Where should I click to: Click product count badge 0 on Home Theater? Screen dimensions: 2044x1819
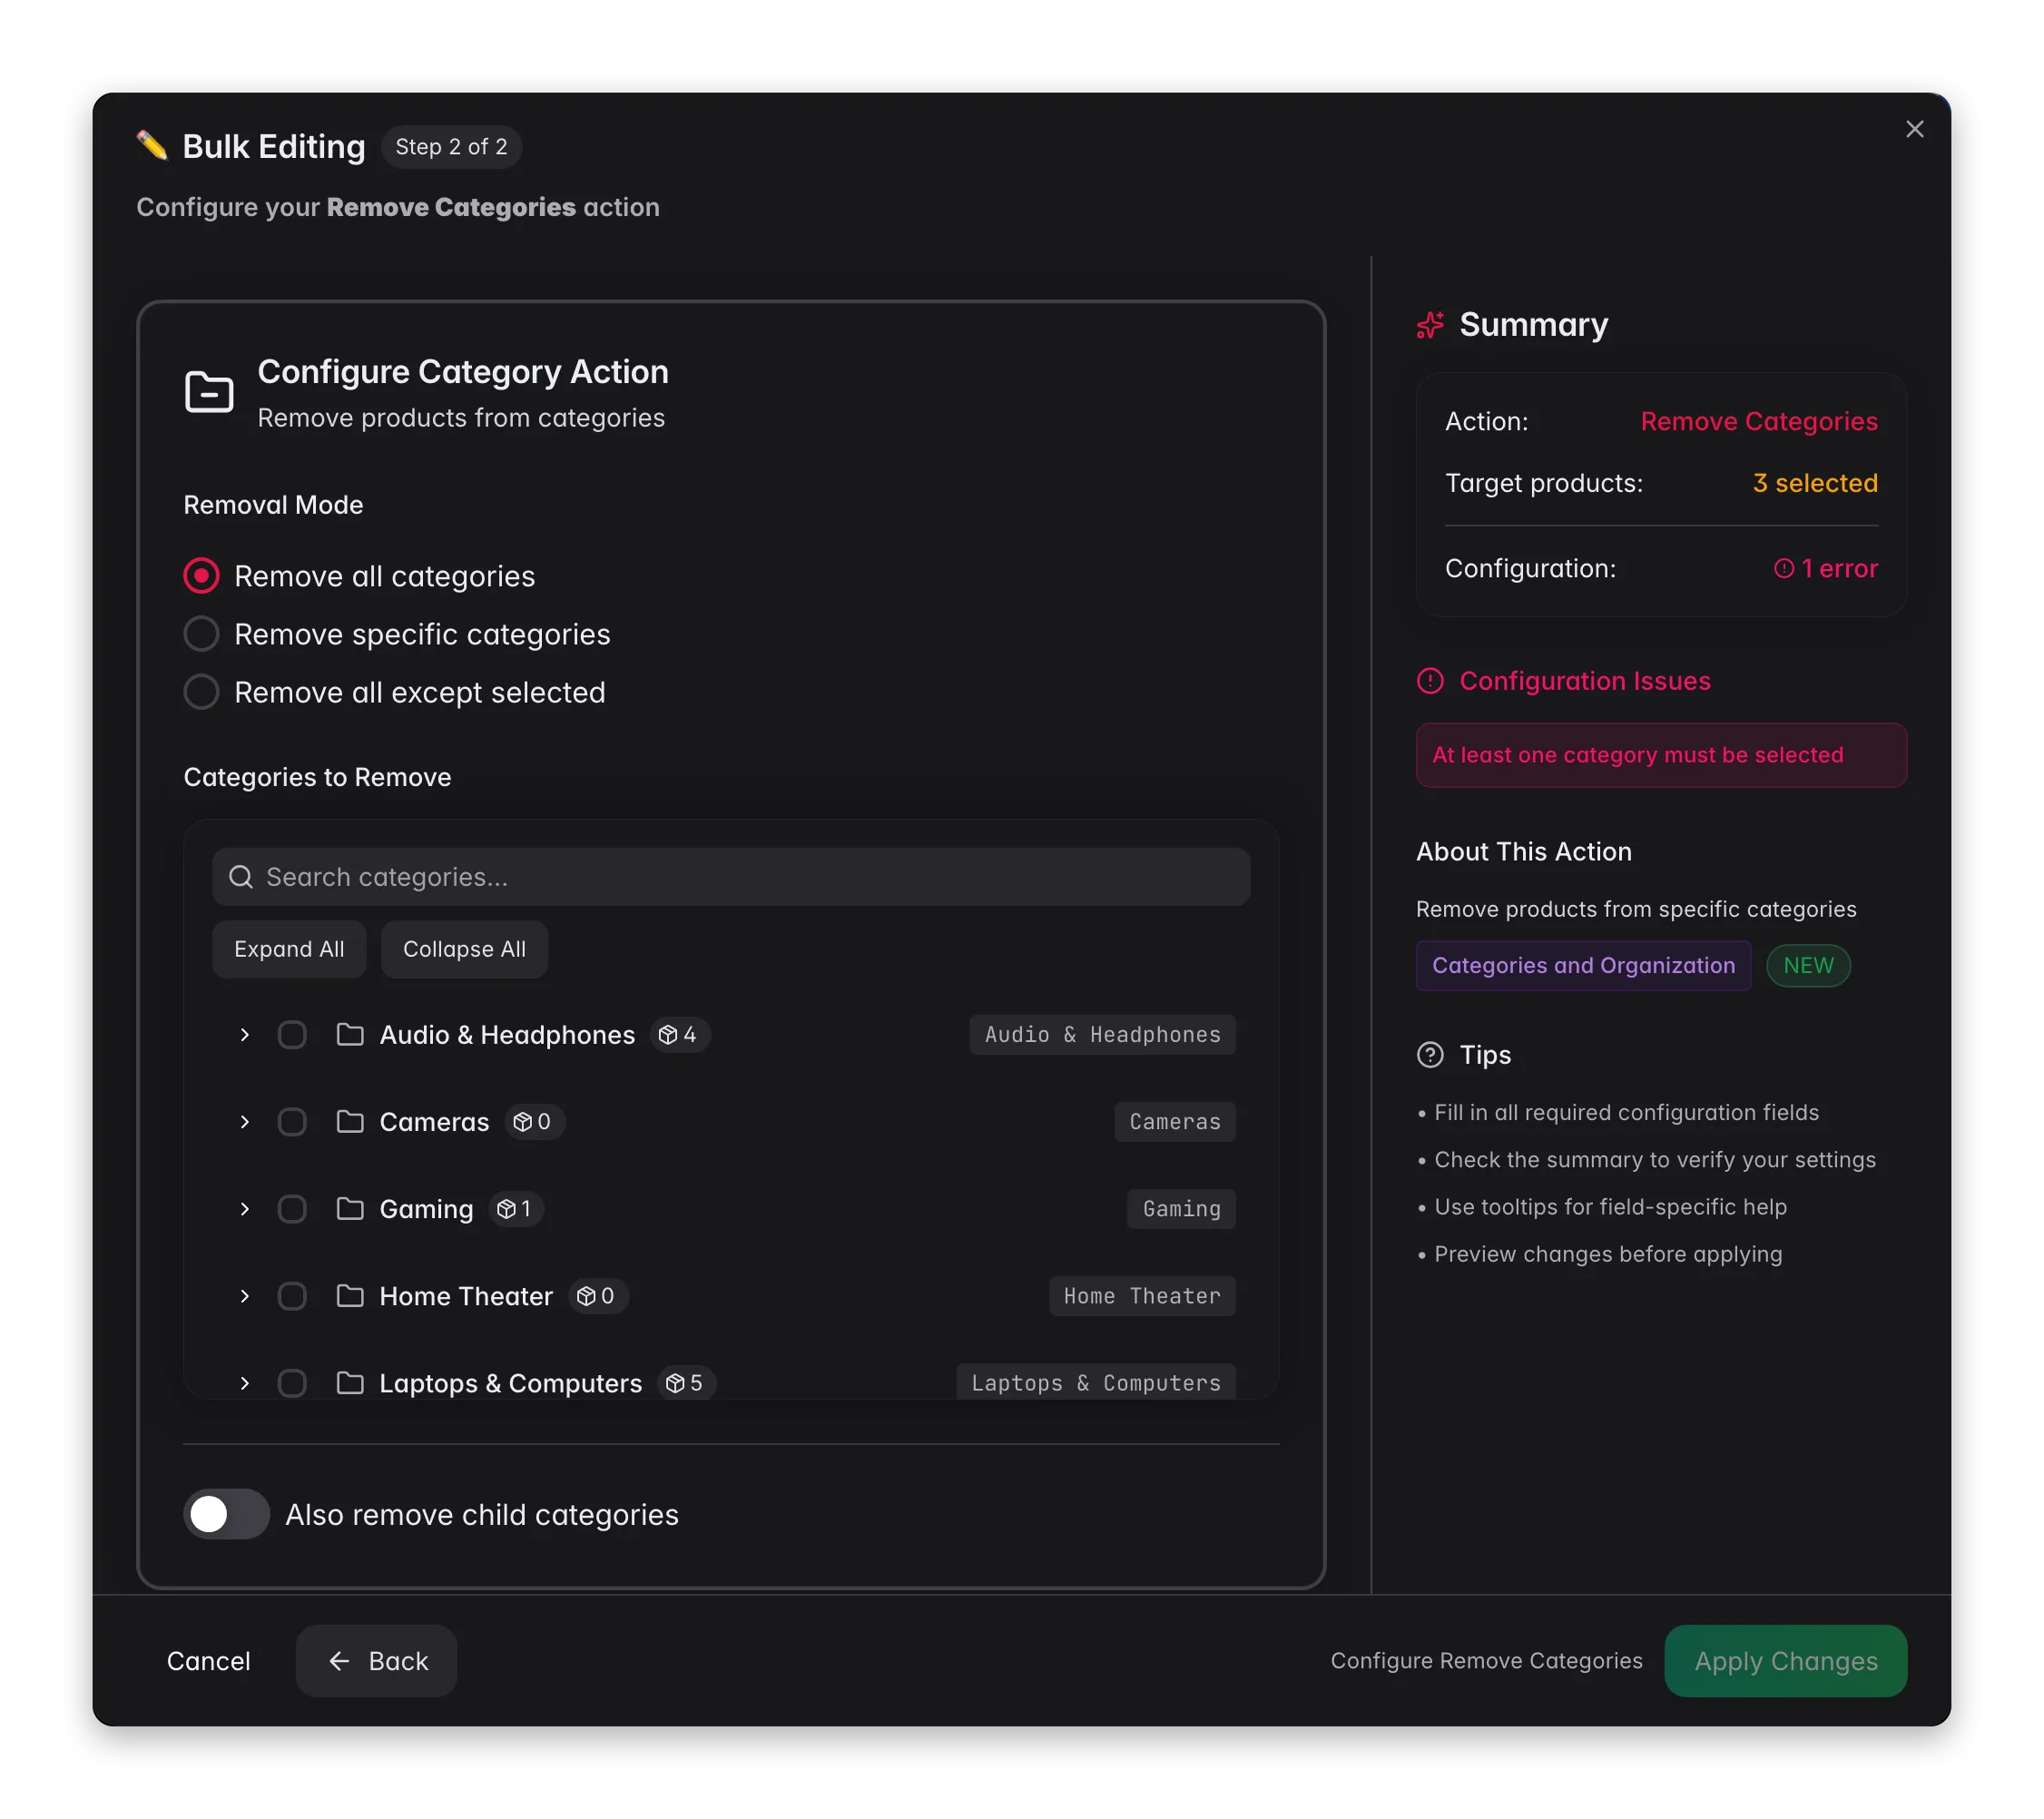click(x=598, y=1295)
